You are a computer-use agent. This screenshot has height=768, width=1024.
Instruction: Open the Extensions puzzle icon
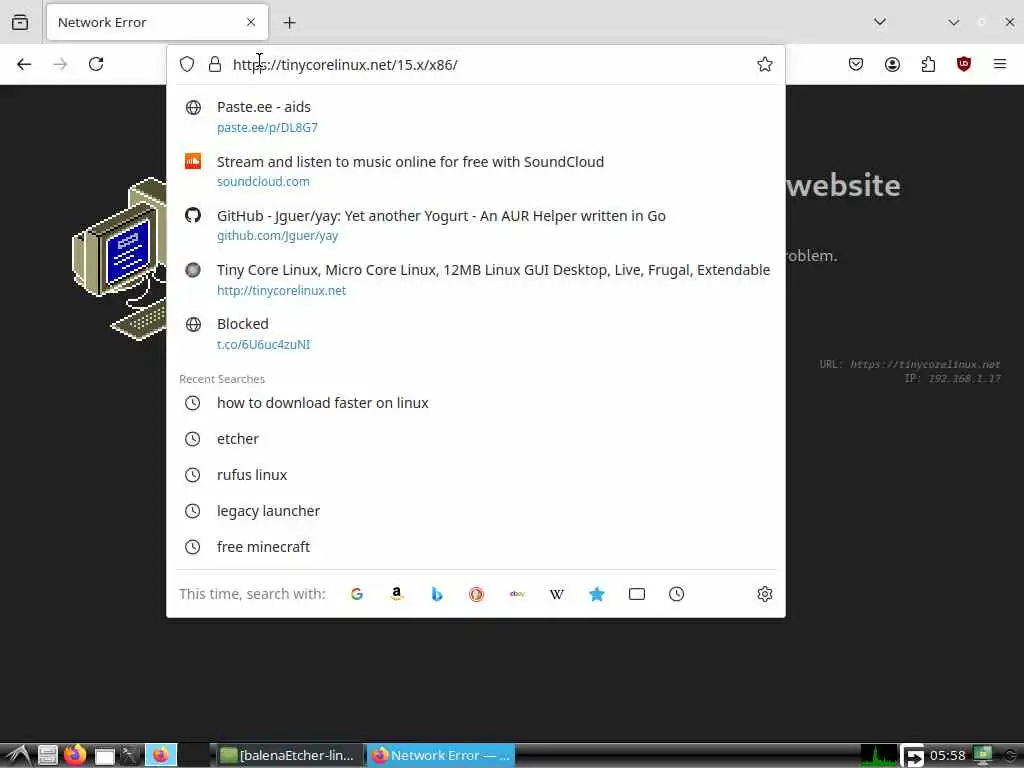click(928, 64)
